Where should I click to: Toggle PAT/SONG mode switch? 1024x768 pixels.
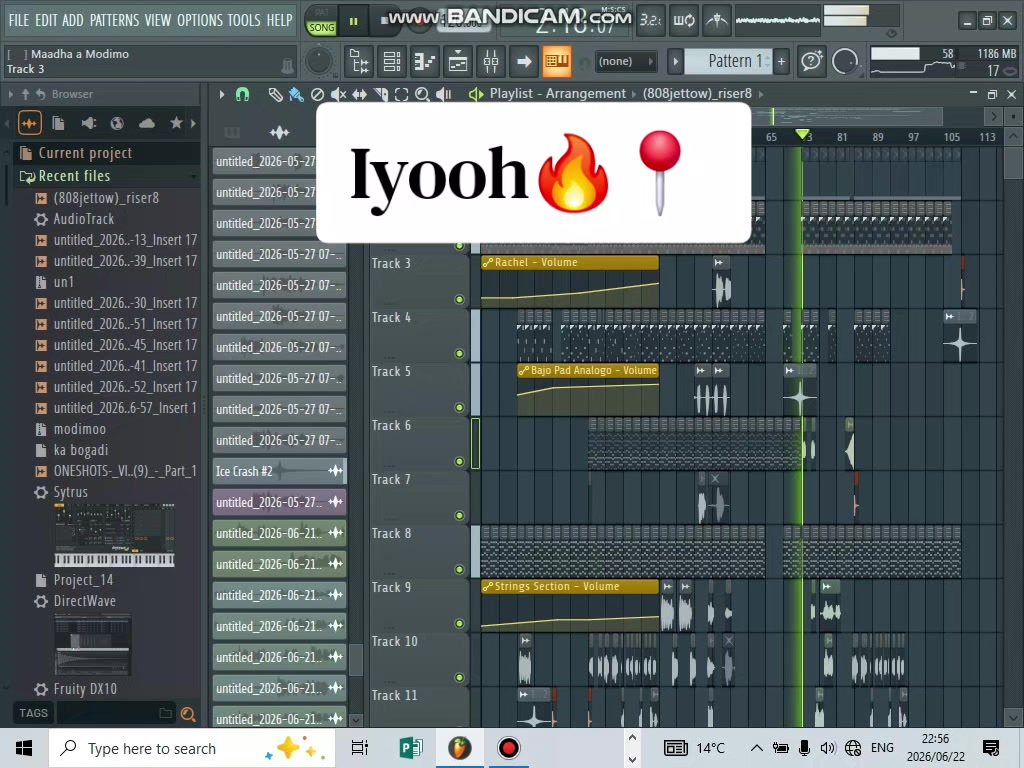[322, 20]
